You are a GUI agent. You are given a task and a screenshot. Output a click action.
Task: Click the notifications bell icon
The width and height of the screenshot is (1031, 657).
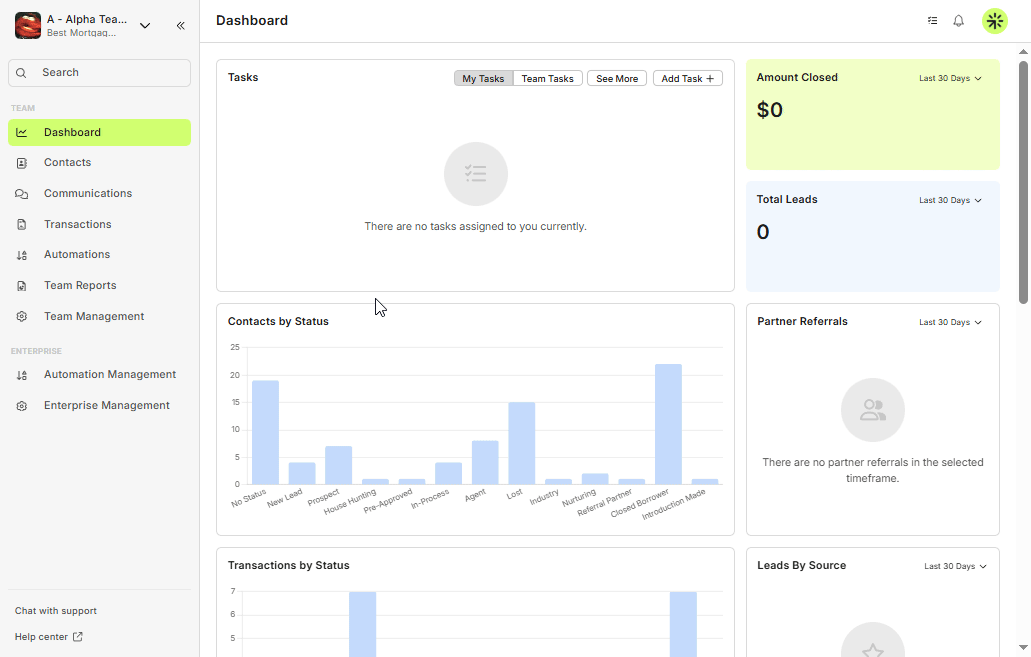pos(958,21)
